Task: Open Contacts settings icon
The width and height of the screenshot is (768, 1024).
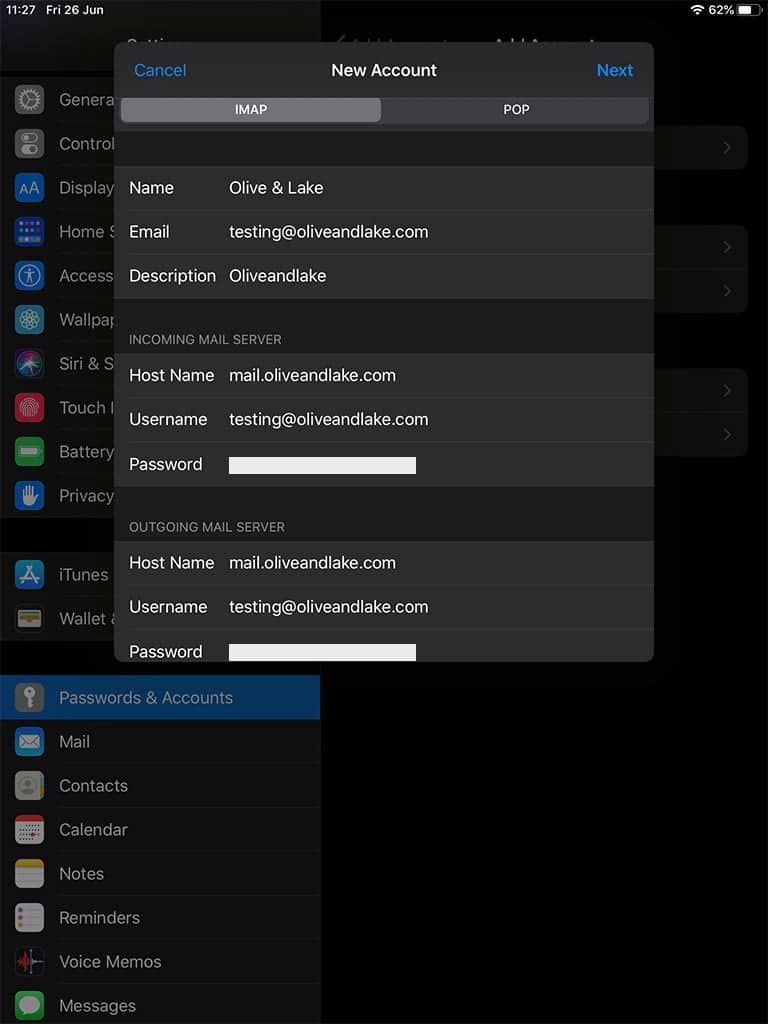Action: [x=29, y=786]
